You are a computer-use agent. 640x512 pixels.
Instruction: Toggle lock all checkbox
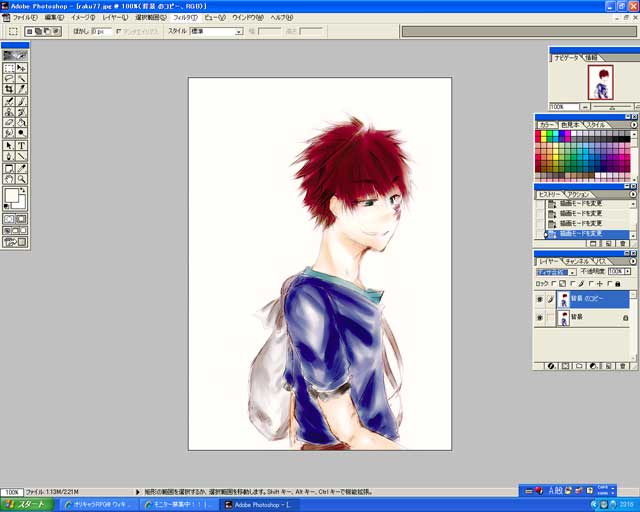tap(610, 283)
